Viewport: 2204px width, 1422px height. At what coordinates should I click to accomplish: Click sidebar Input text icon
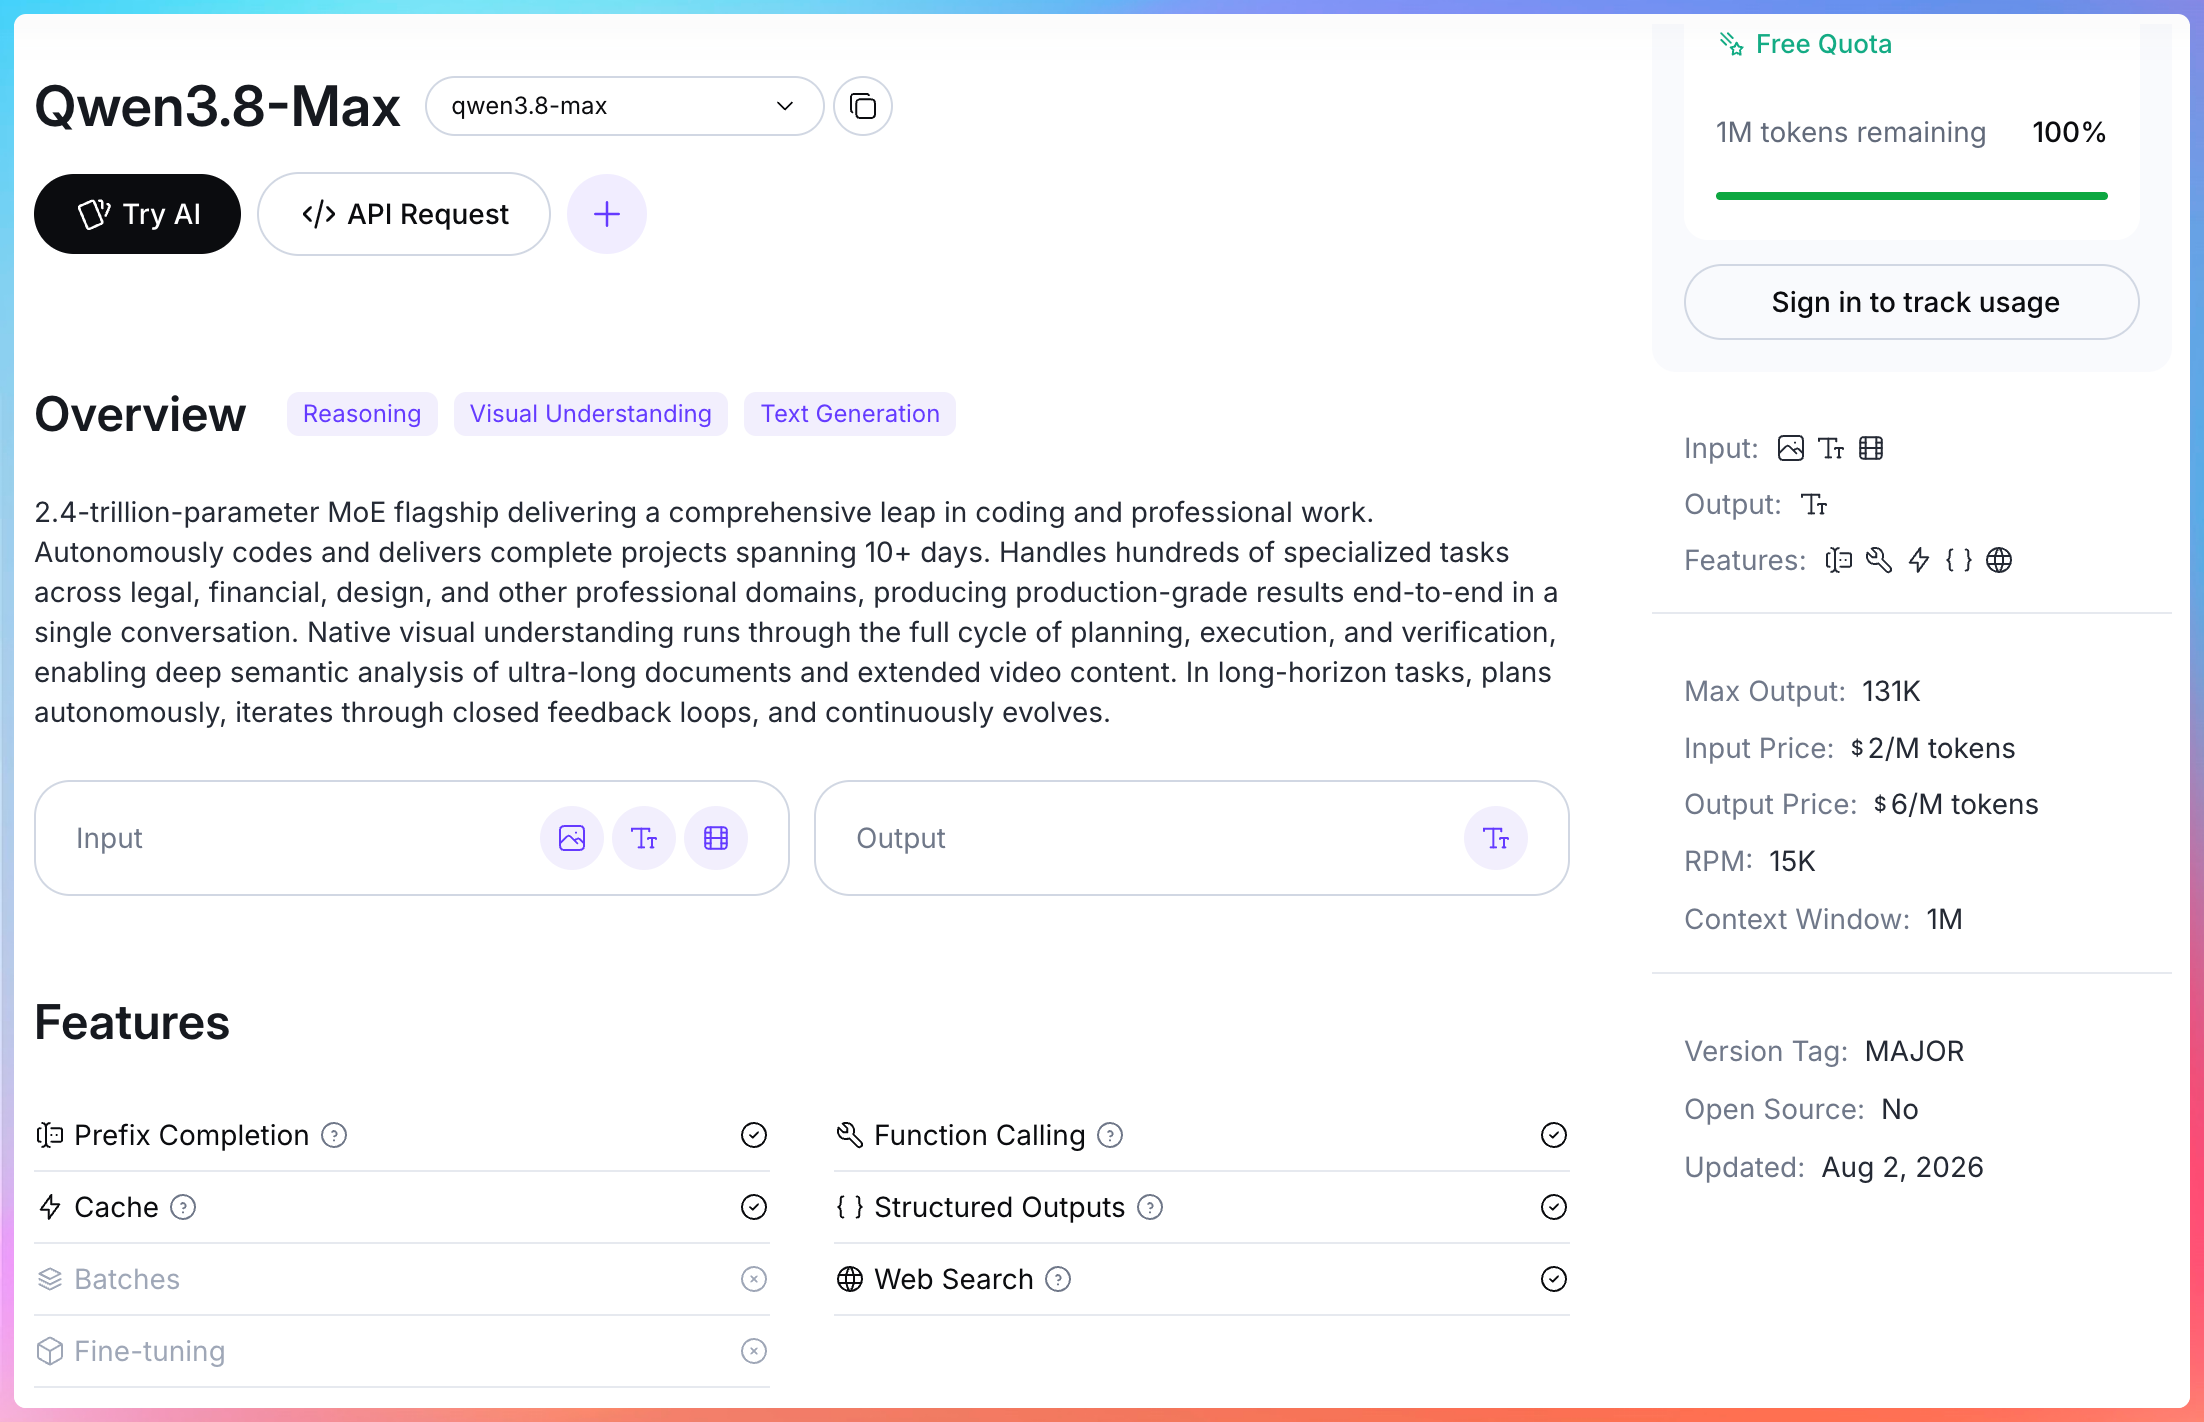pyautogui.click(x=1831, y=448)
